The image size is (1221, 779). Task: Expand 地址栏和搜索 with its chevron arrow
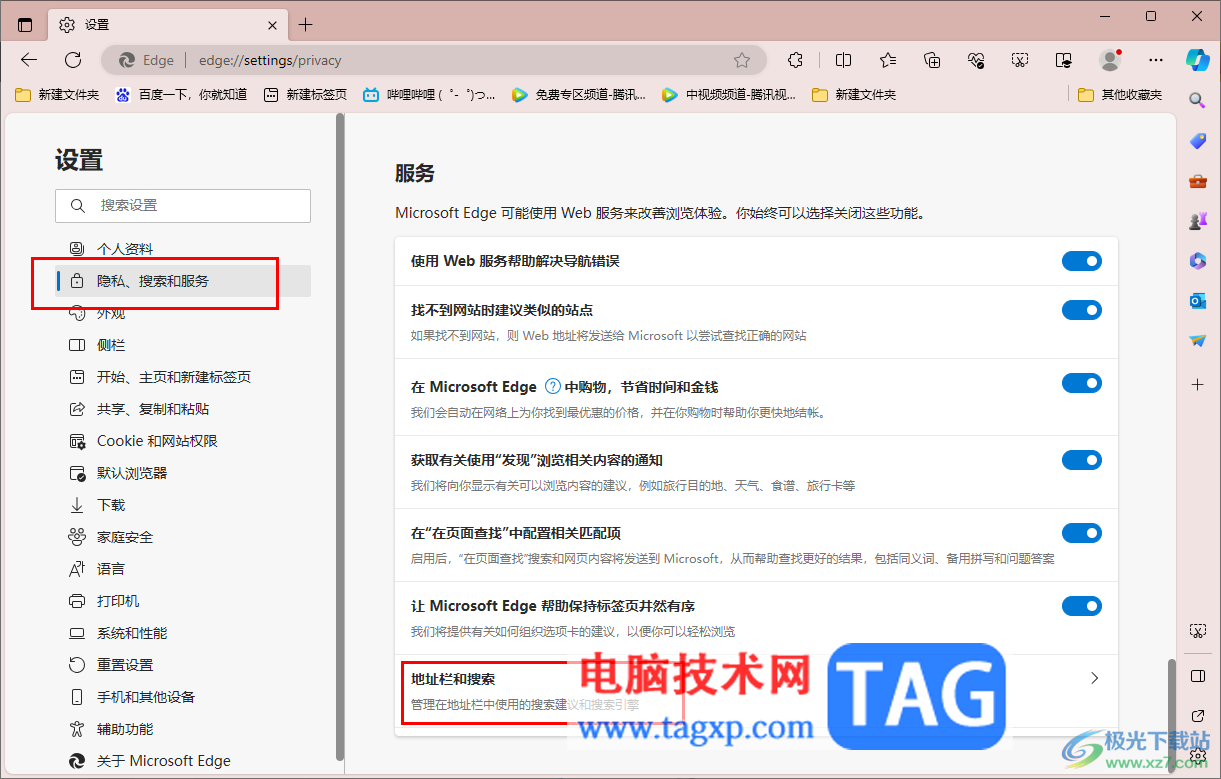(1094, 678)
